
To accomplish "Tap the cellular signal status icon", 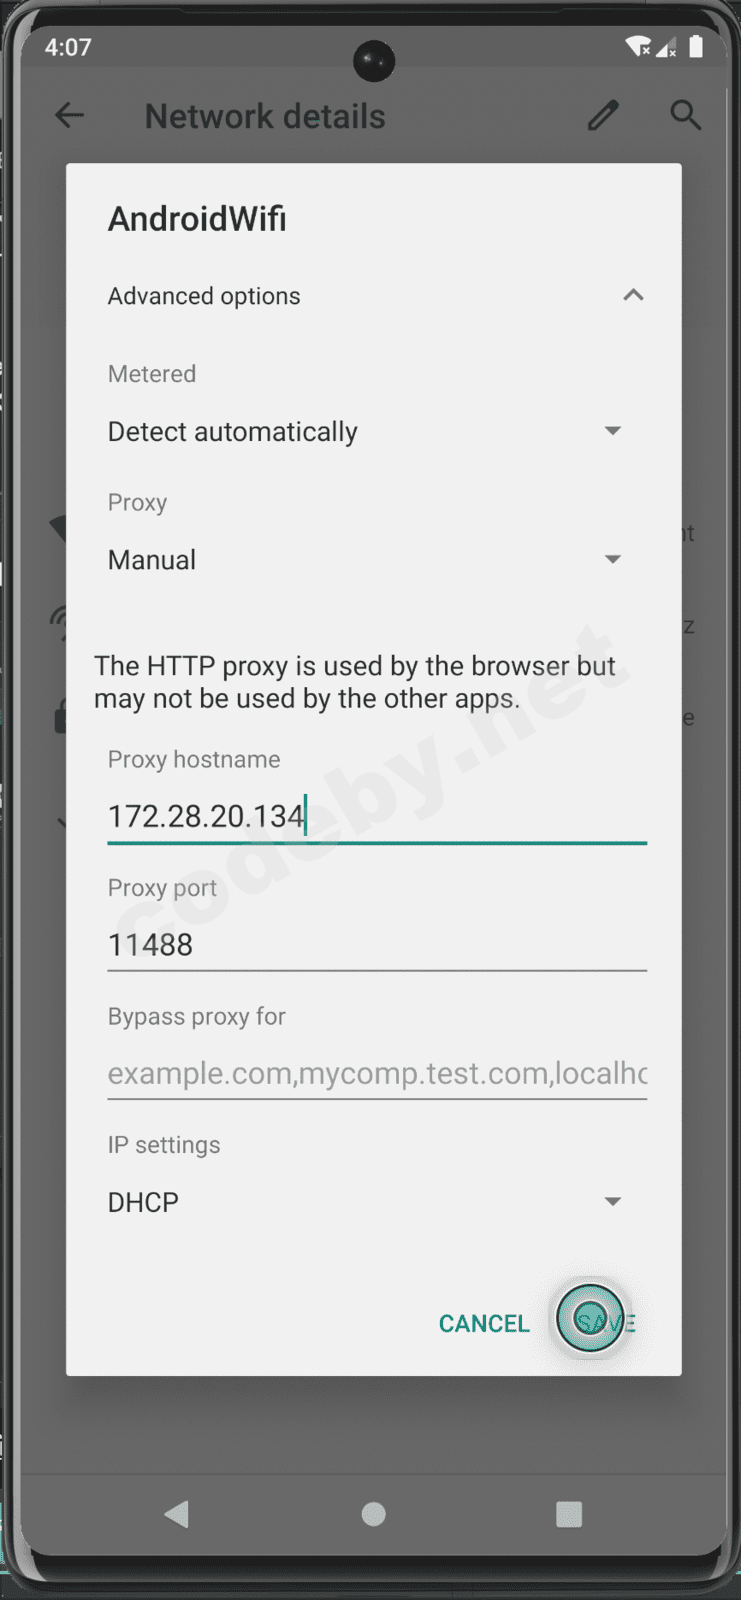I will (666, 46).
